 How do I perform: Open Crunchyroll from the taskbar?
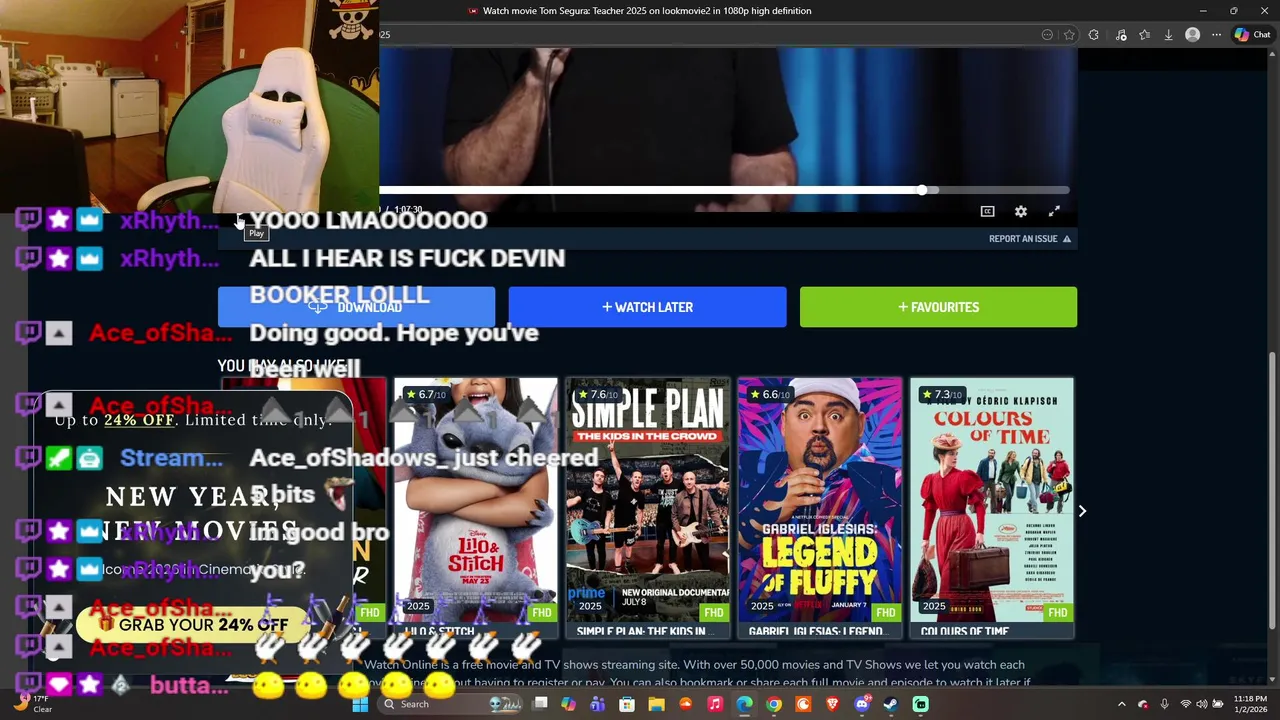pyautogui.click(x=803, y=704)
